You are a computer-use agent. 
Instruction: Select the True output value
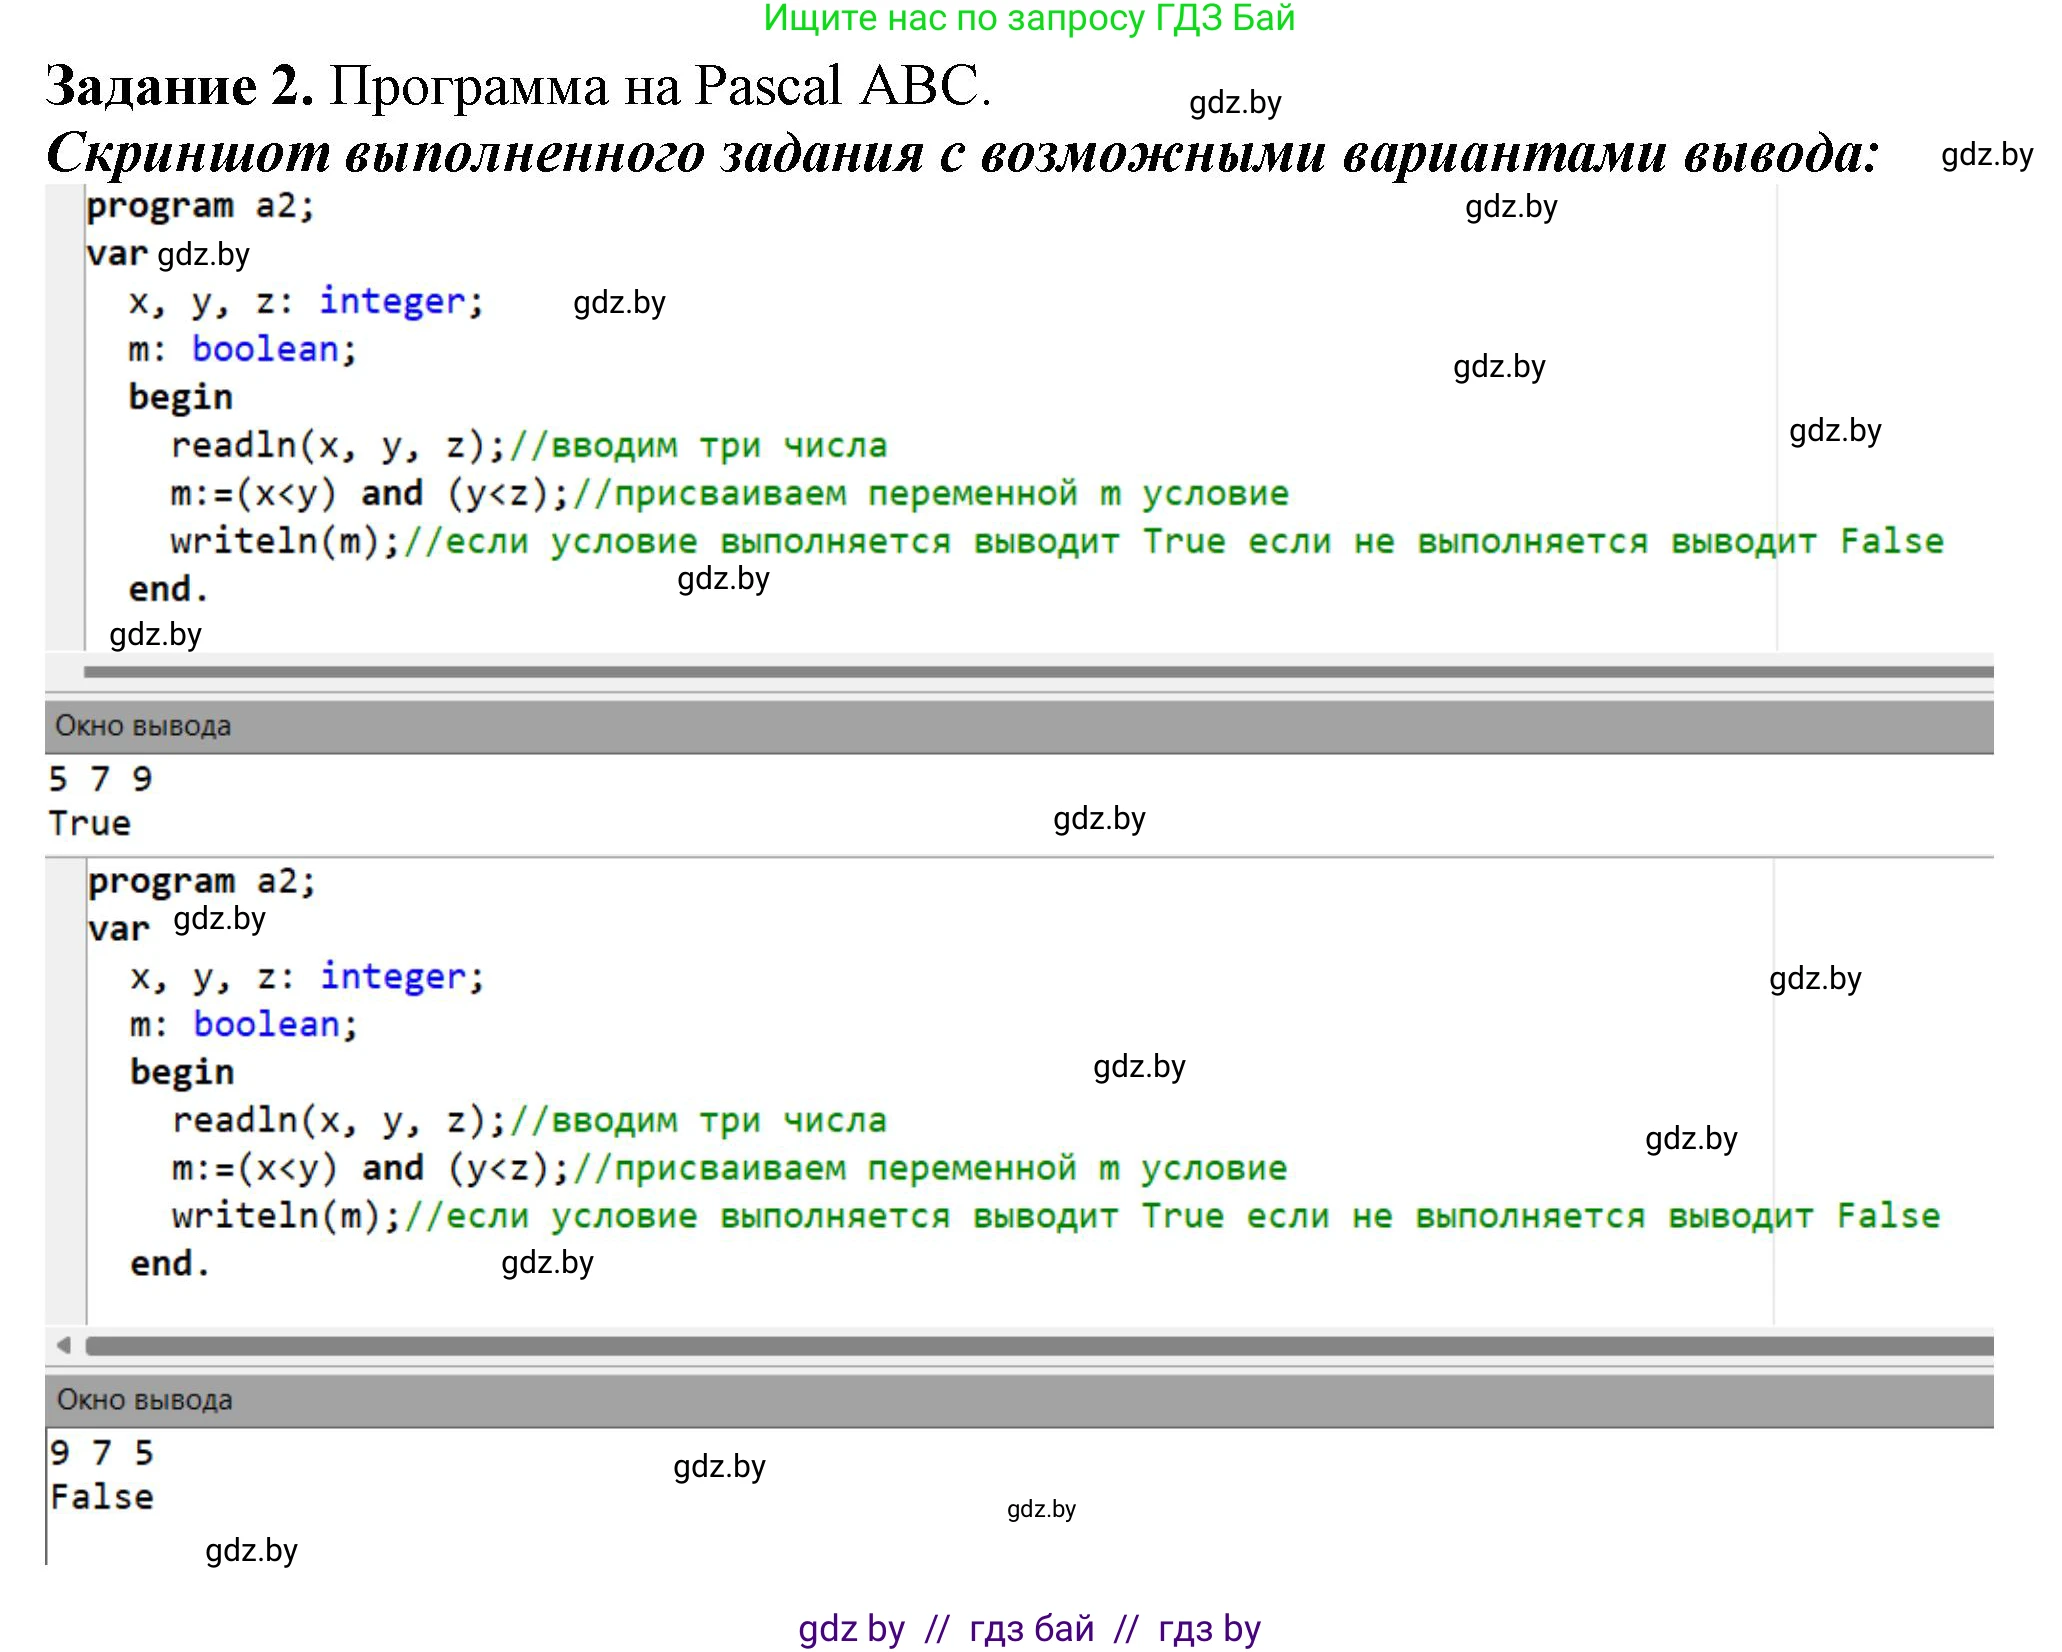[x=88, y=821]
